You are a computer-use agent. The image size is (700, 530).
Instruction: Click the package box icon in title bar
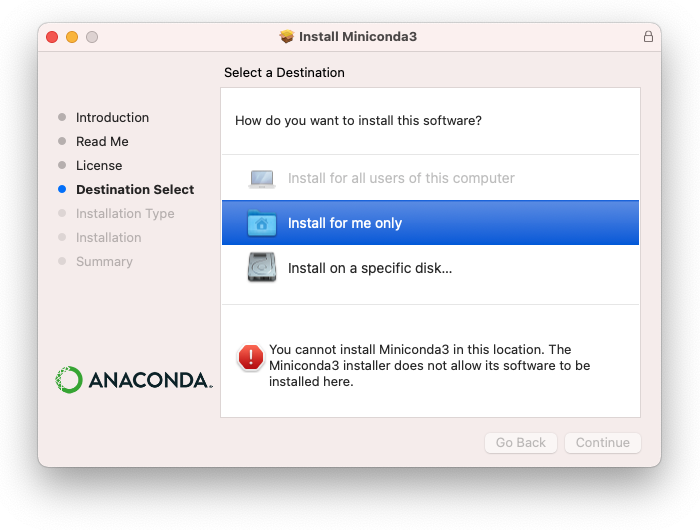coord(287,37)
